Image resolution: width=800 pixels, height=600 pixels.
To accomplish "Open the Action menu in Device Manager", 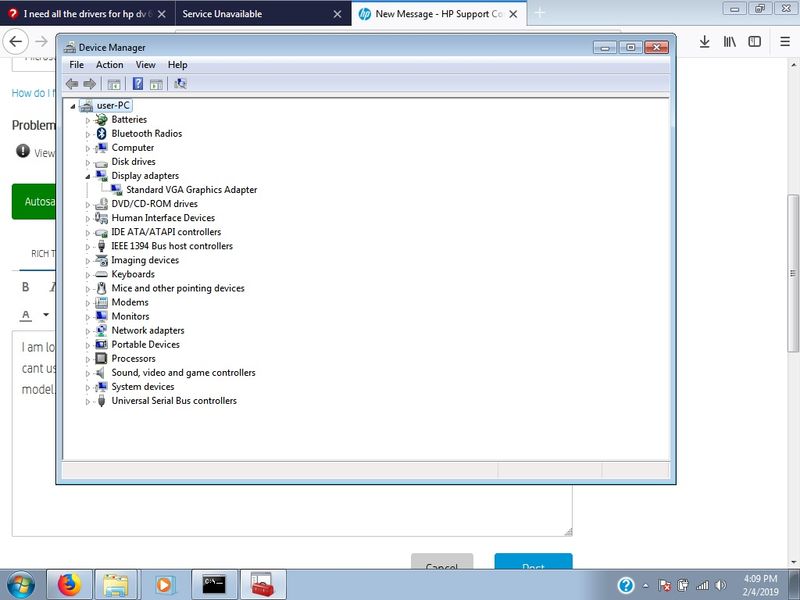I will (110, 65).
